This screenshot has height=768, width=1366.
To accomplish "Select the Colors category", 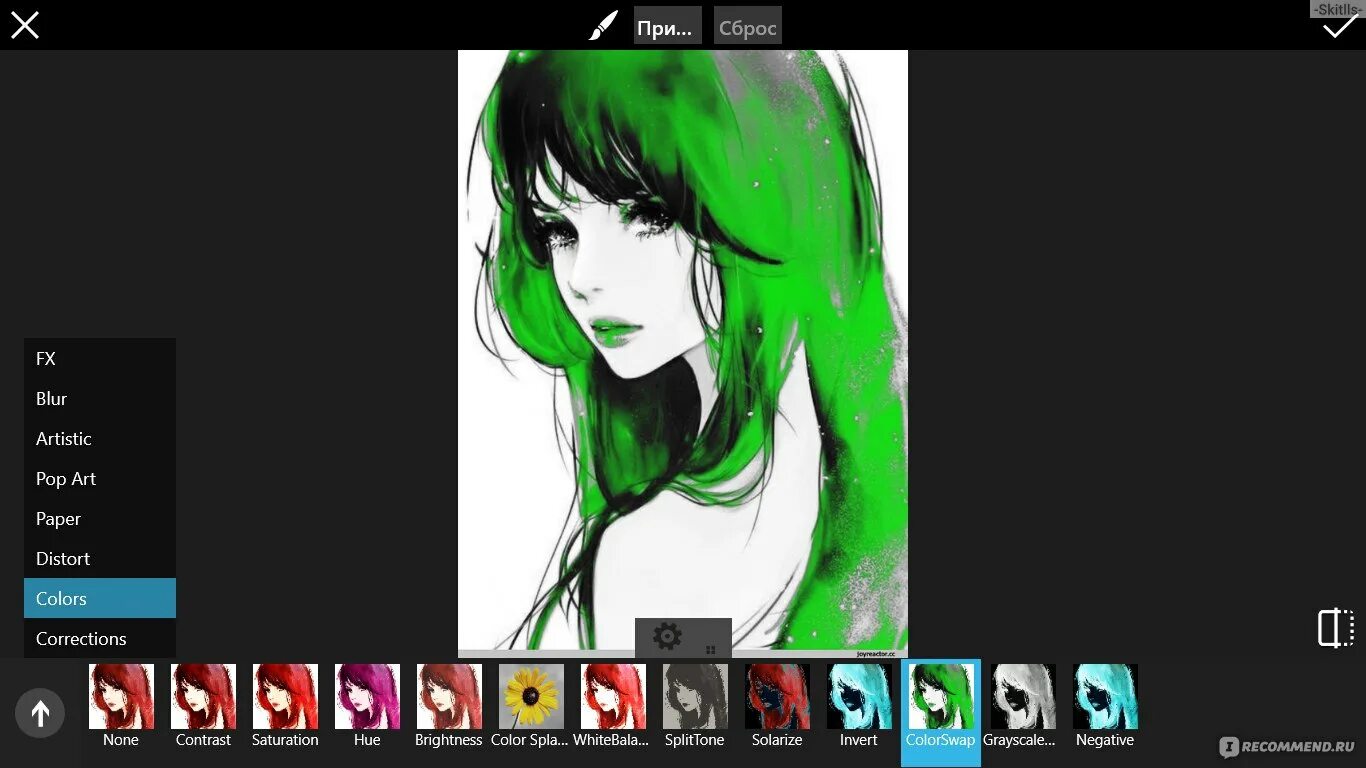I will 100,598.
